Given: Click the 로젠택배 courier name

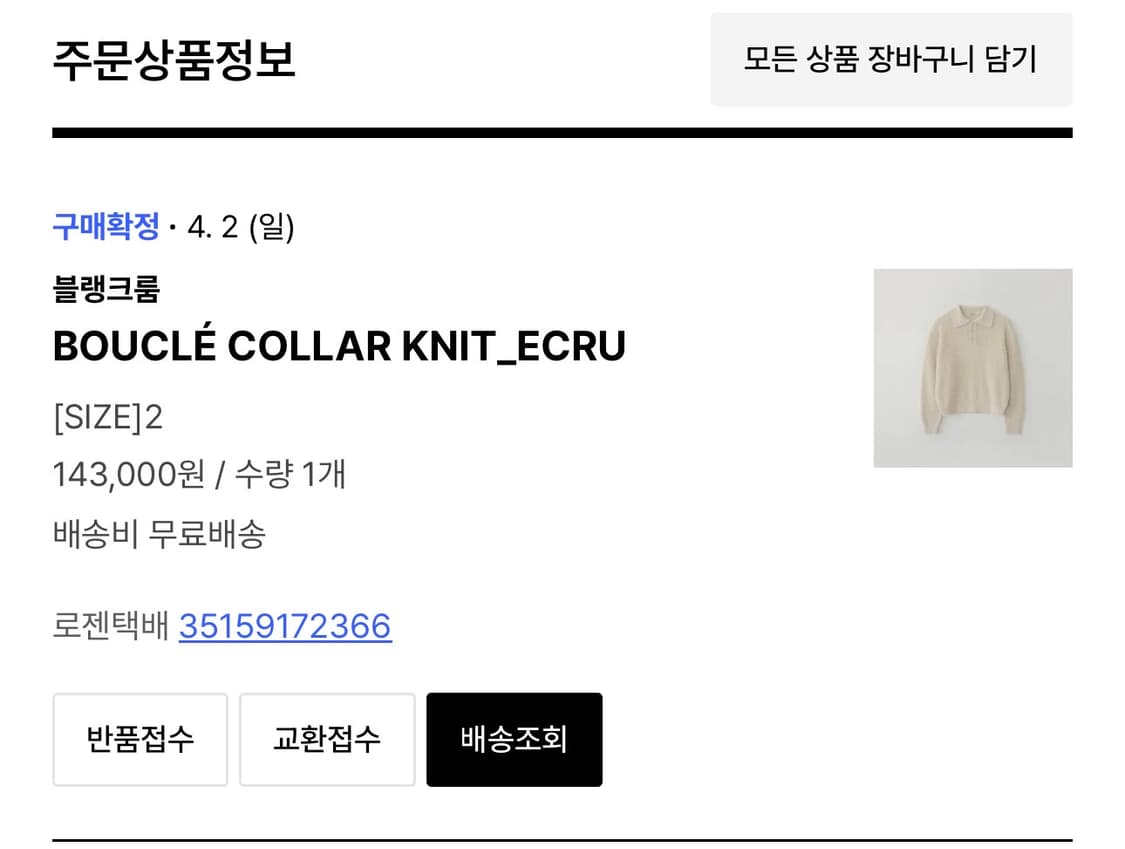Looking at the screenshot, I should 108,627.
